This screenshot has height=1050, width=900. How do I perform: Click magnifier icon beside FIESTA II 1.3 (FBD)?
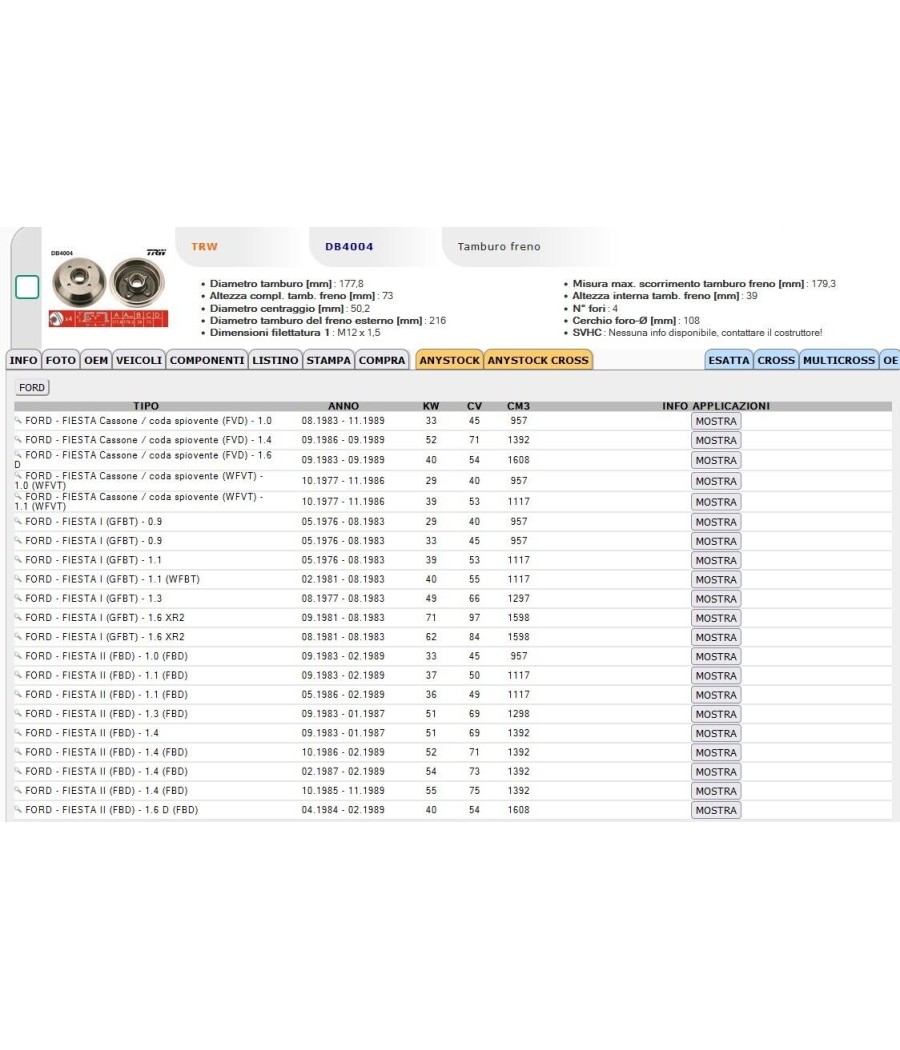pyautogui.click(x=19, y=713)
